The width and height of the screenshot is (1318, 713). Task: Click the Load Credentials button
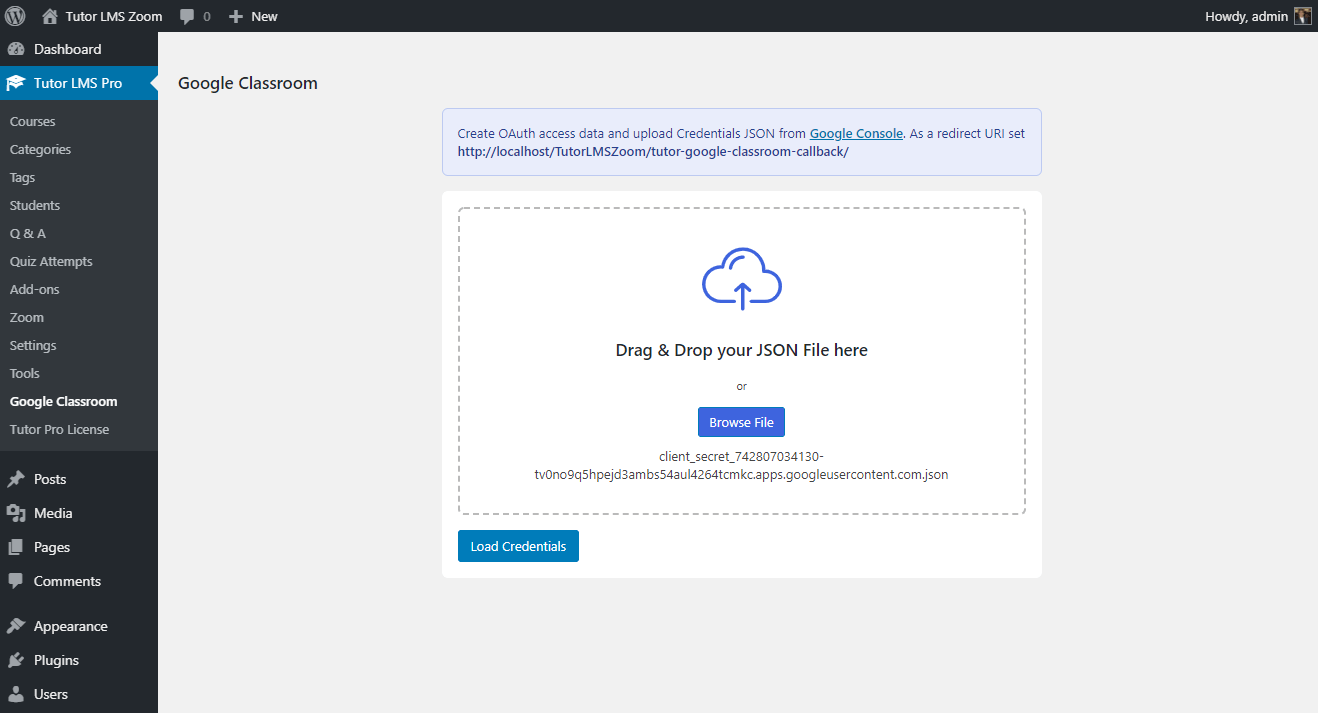click(518, 546)
